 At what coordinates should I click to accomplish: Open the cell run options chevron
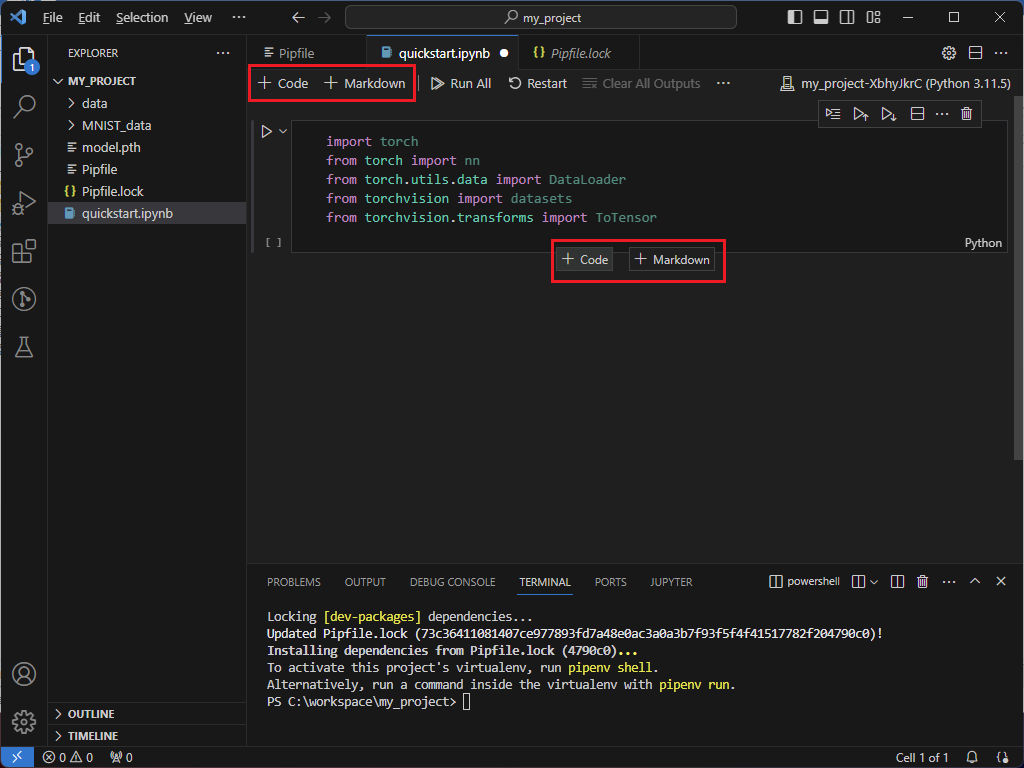pyautogui.click(x=283, y=131)
